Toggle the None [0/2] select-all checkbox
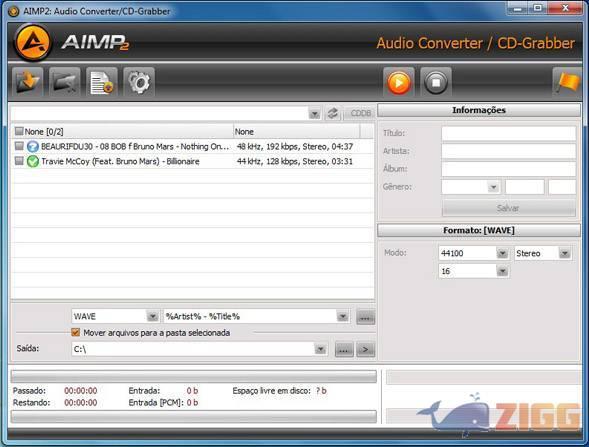The height and width of the screenshot is (447, 589). coord(19,131)
